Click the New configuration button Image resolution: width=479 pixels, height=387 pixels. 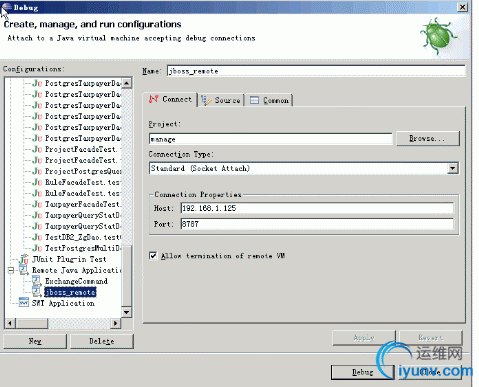35,341
